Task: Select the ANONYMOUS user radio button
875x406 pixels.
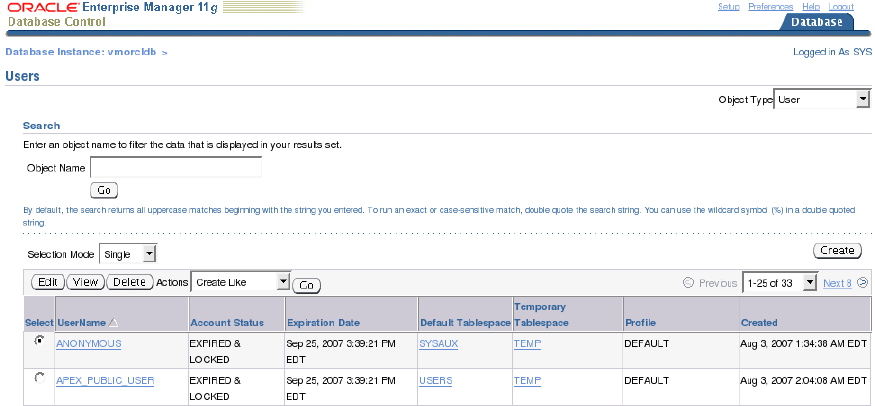Action: pos(39,340)
